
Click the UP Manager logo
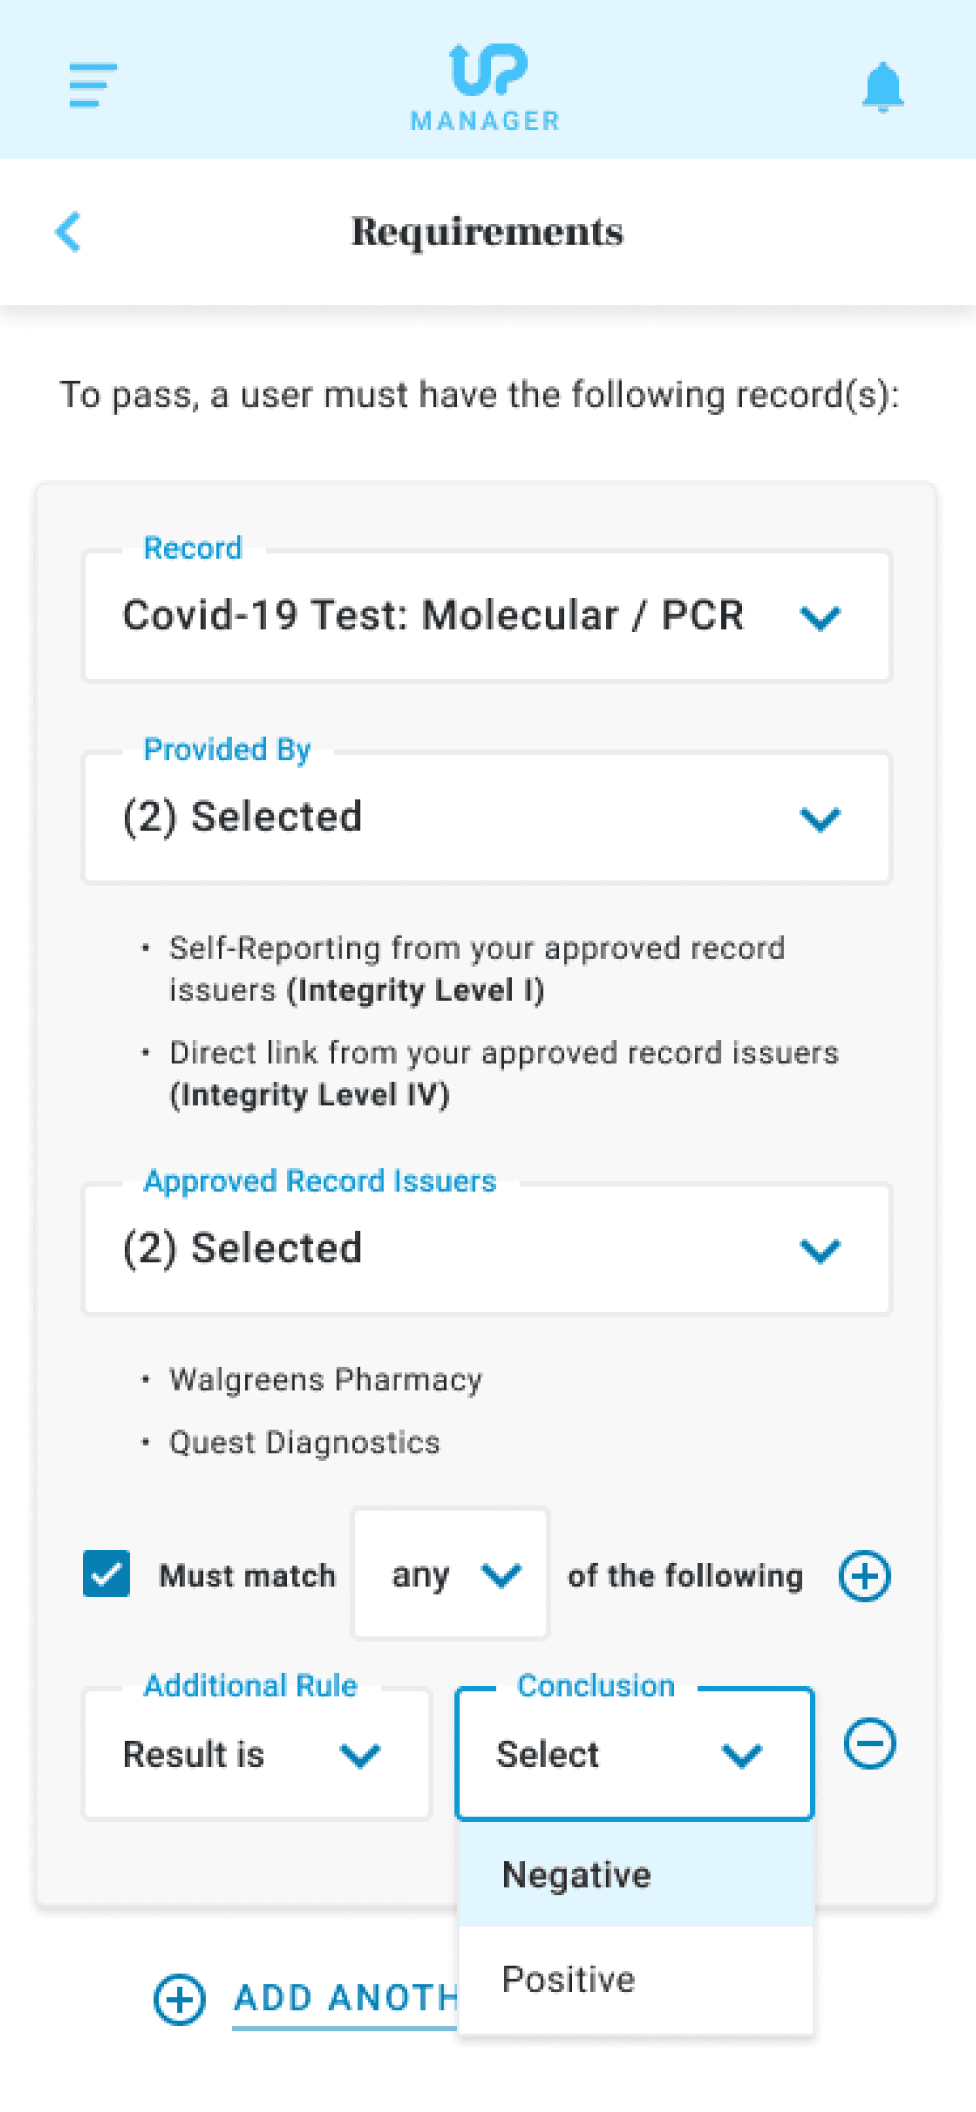click(487, 87)
